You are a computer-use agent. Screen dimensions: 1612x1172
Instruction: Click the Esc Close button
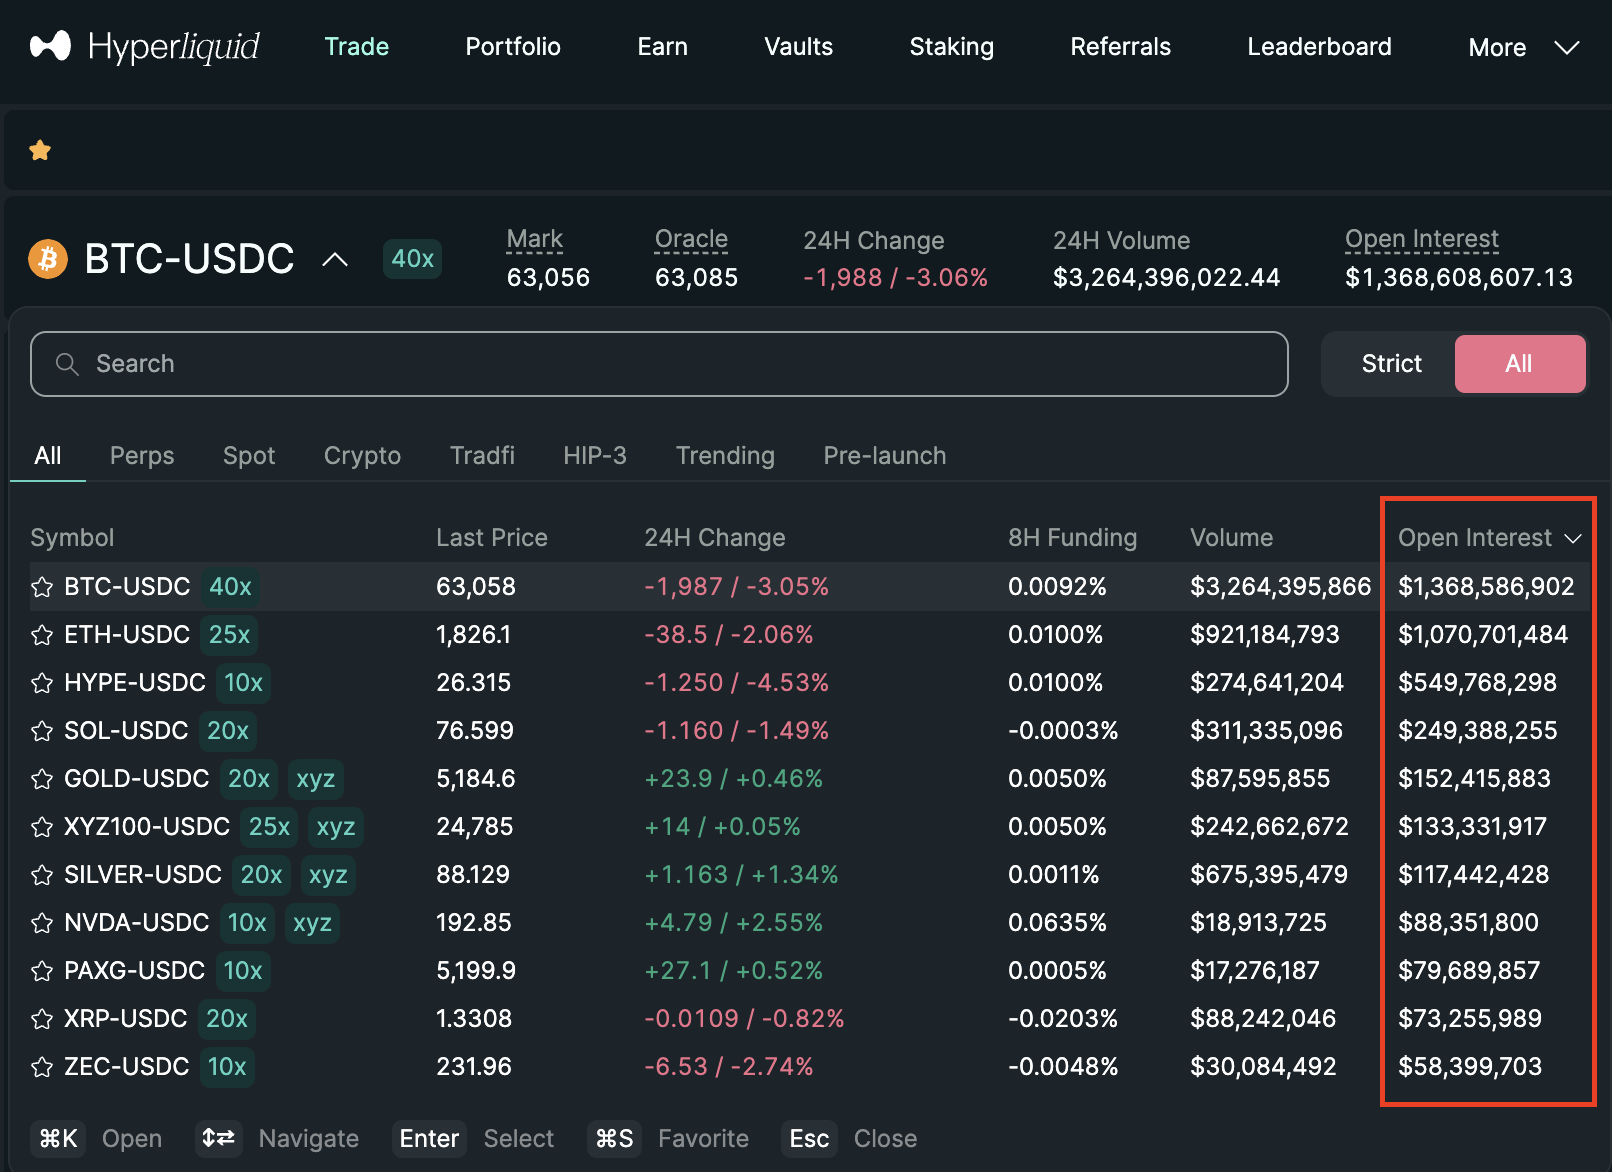pos(809,1138)
